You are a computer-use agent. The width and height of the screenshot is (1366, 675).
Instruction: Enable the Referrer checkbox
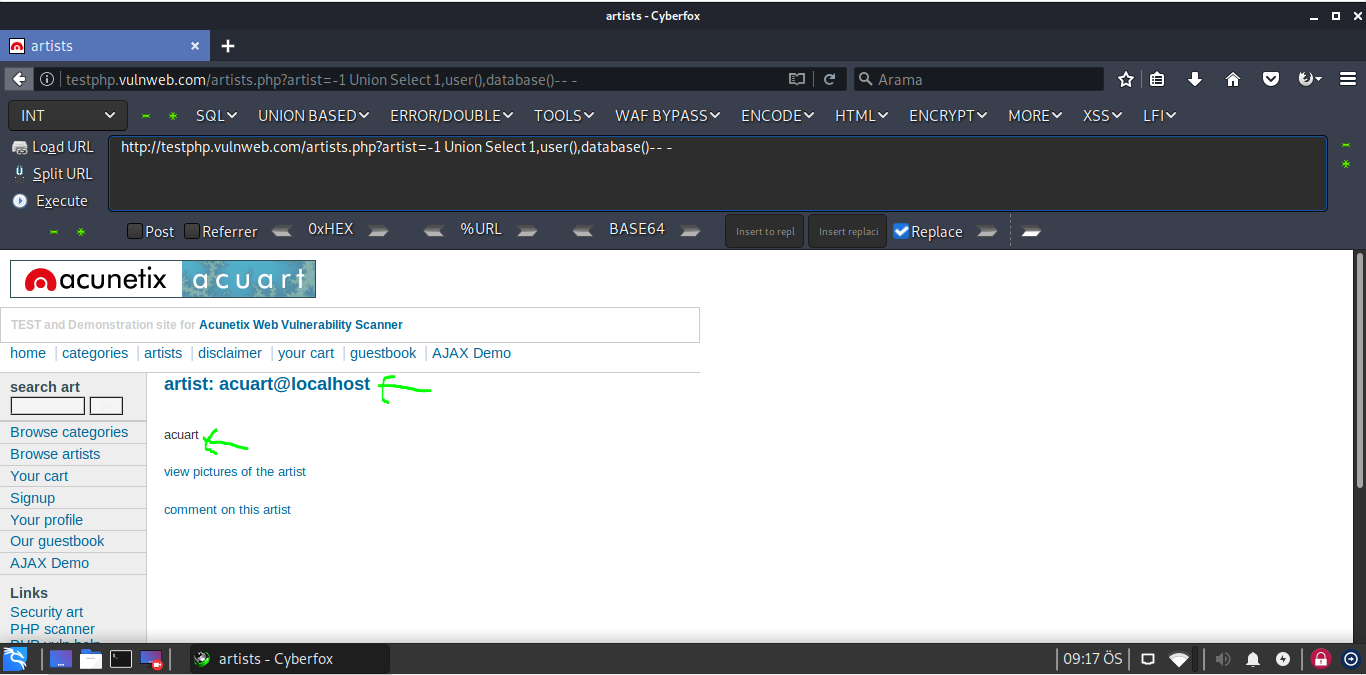pos(192,231)
